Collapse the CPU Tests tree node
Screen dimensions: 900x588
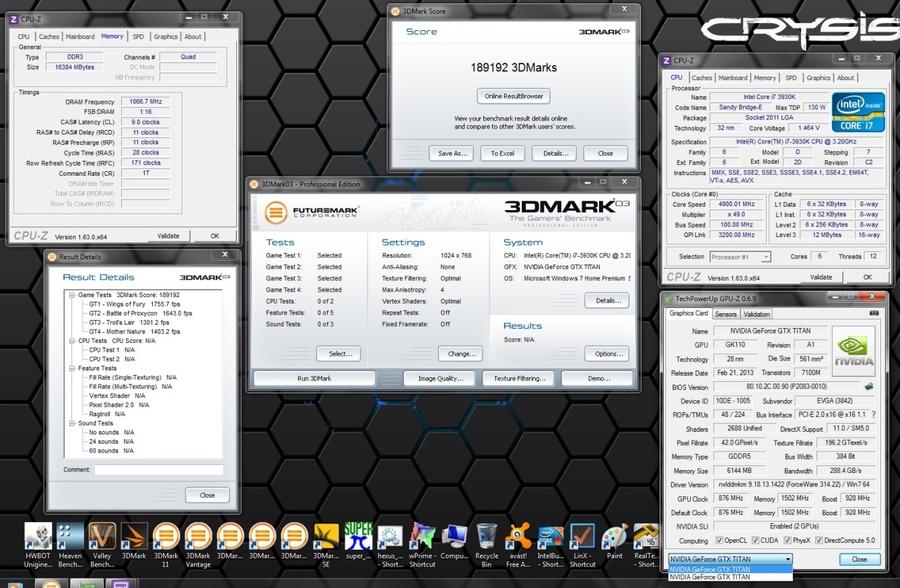[72, 341]
